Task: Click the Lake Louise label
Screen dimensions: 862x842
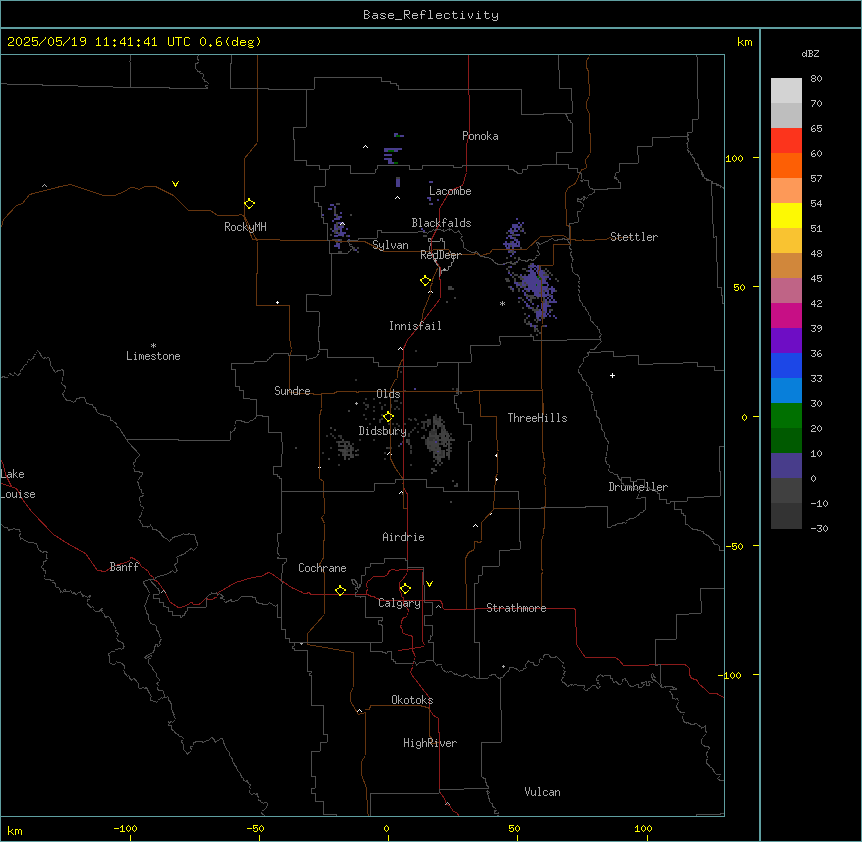Action: pyautogui.click(x=17, y=484)
